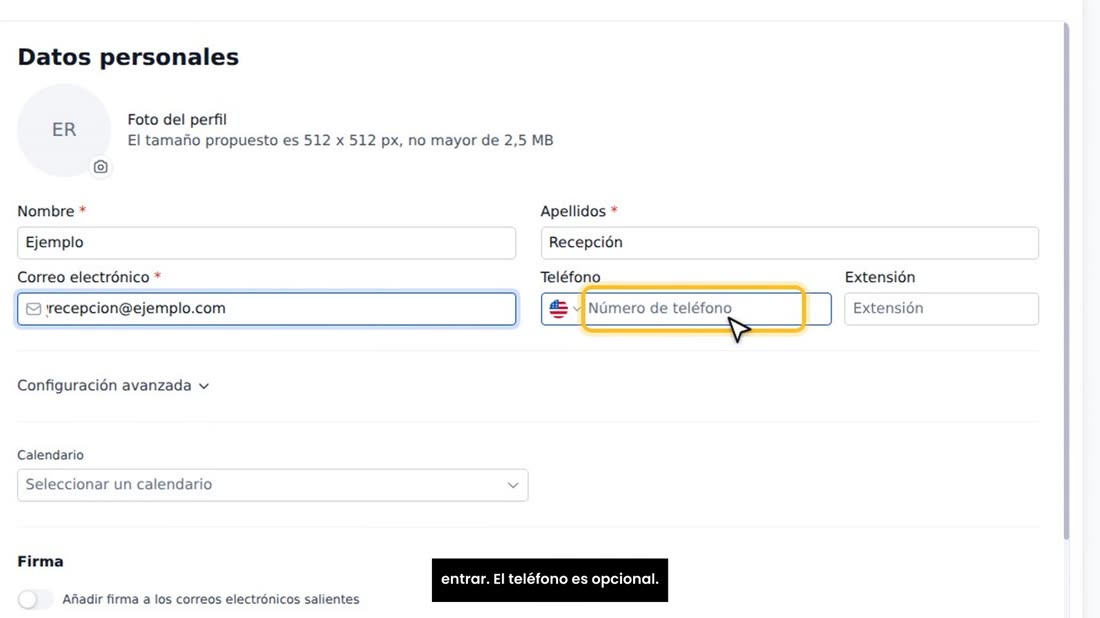Click the Firma section heading
The width and height of the screenshot is (1100, 618).
(41, 561)
